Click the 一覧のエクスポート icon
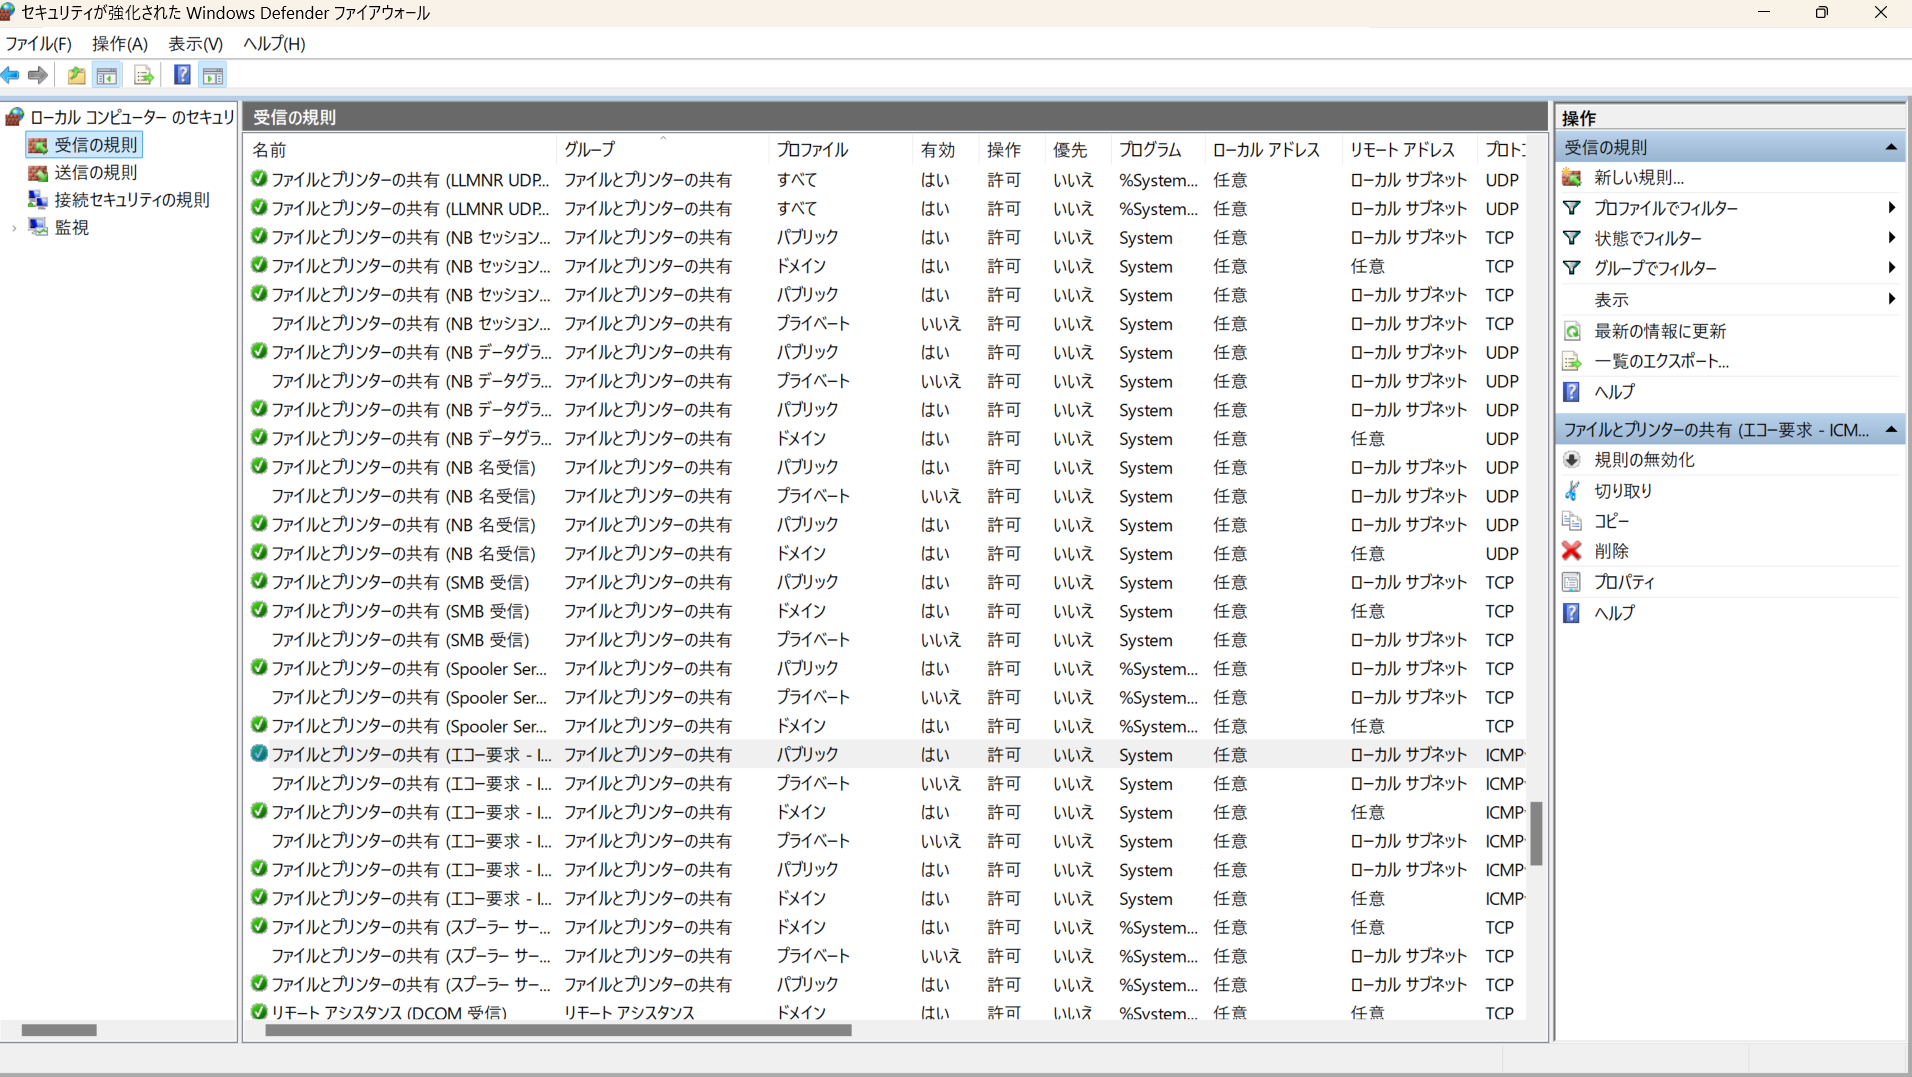 (1572, 361)
